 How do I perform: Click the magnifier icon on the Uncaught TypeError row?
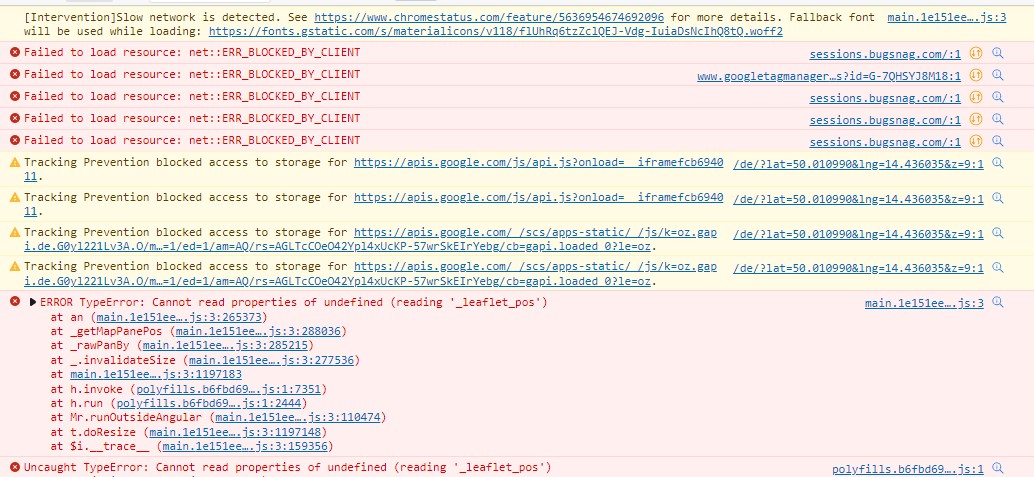997,468
